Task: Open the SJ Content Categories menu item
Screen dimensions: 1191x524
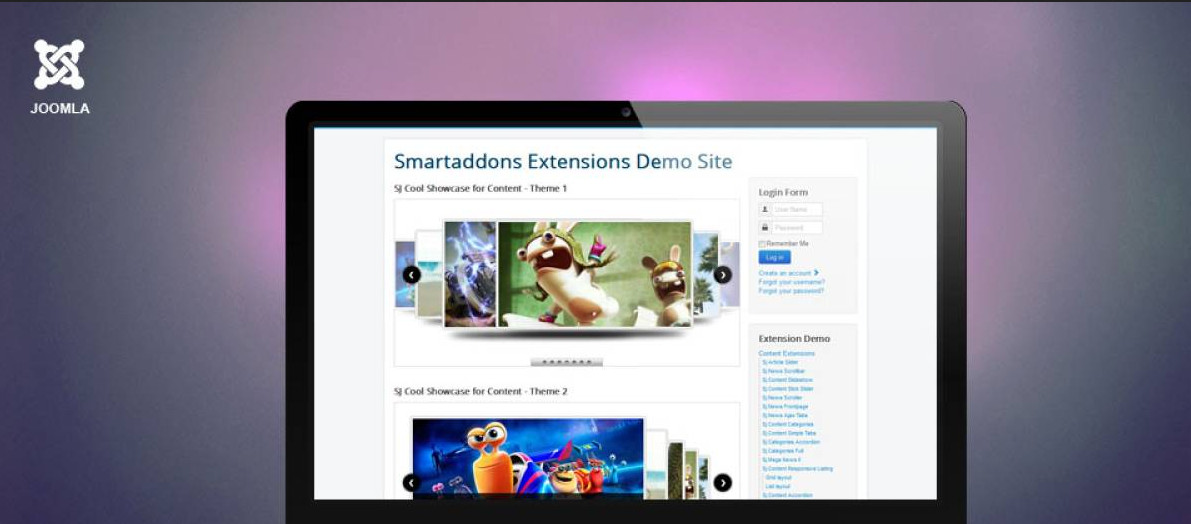Action: pyautogui.click(x=788, y=425)
